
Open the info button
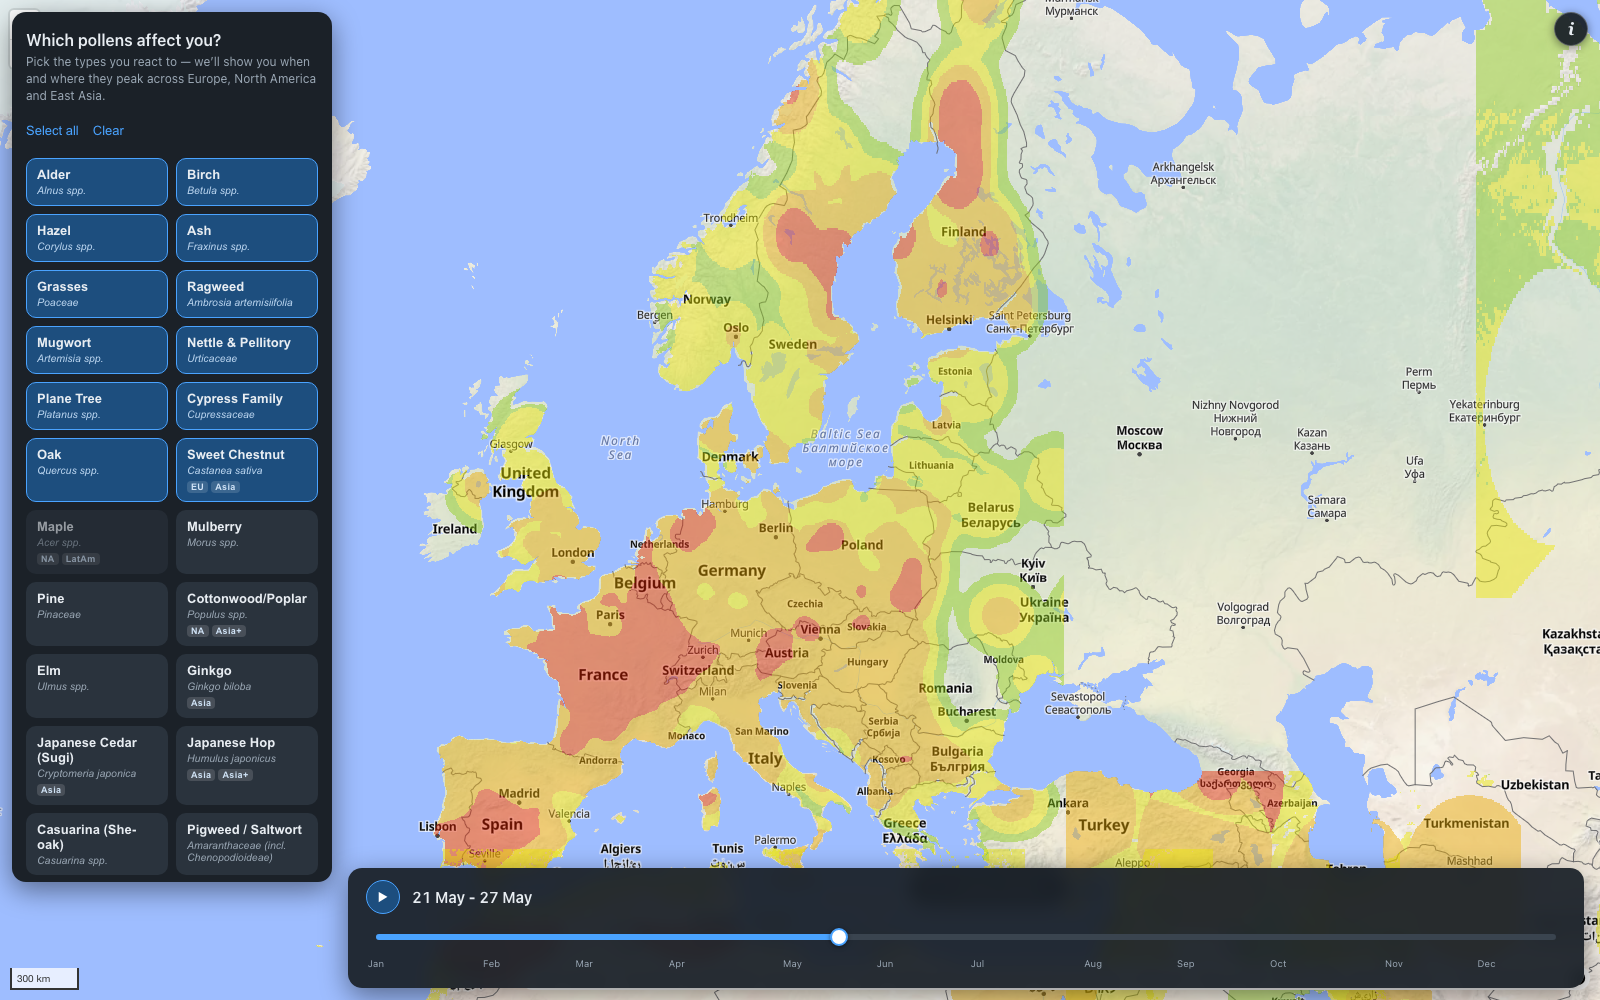1570,29
